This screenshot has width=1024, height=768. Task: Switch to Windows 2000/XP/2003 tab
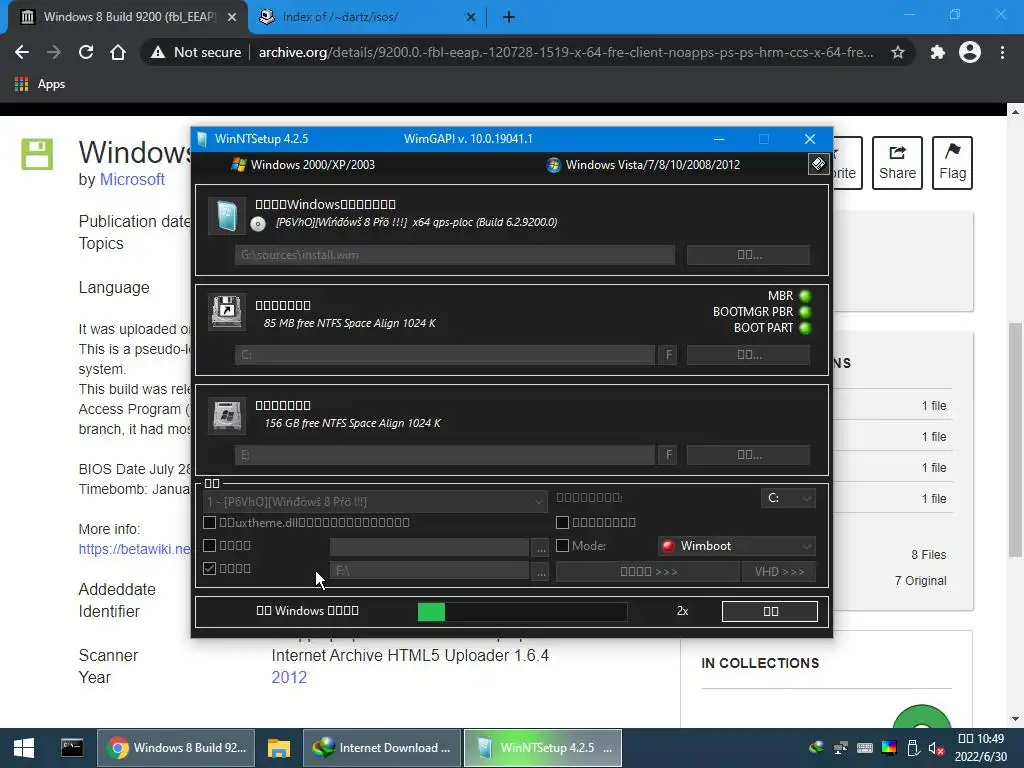pyautogui.click(x=304, y=165)
